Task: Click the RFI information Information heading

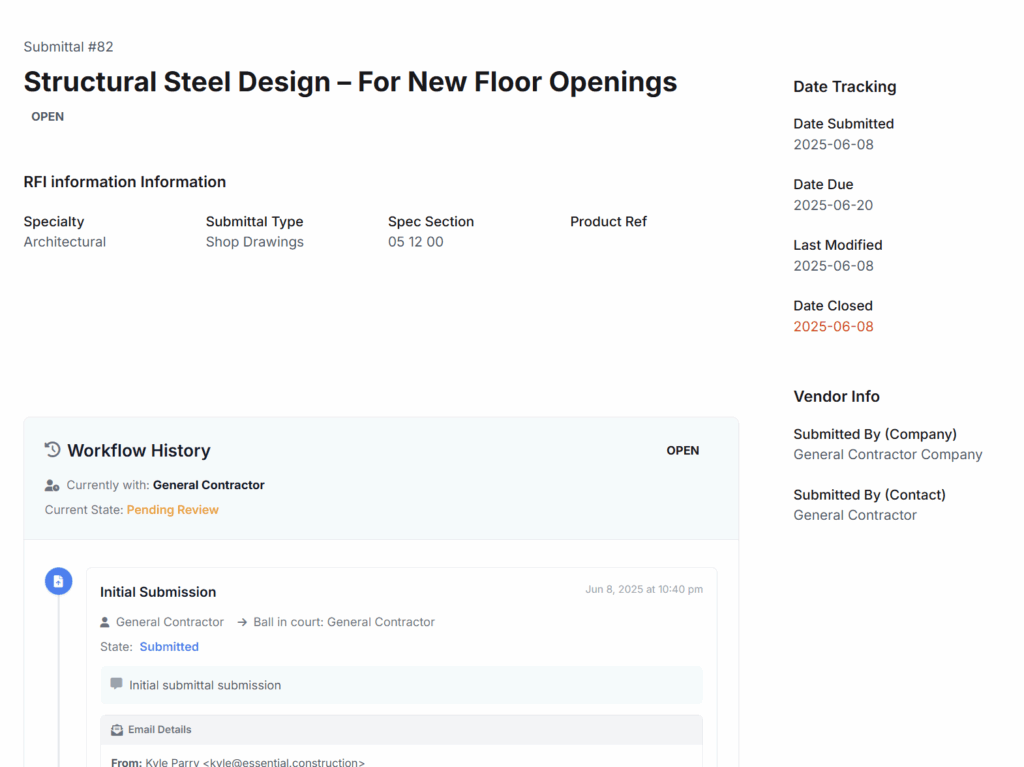Action: [125, 182]
